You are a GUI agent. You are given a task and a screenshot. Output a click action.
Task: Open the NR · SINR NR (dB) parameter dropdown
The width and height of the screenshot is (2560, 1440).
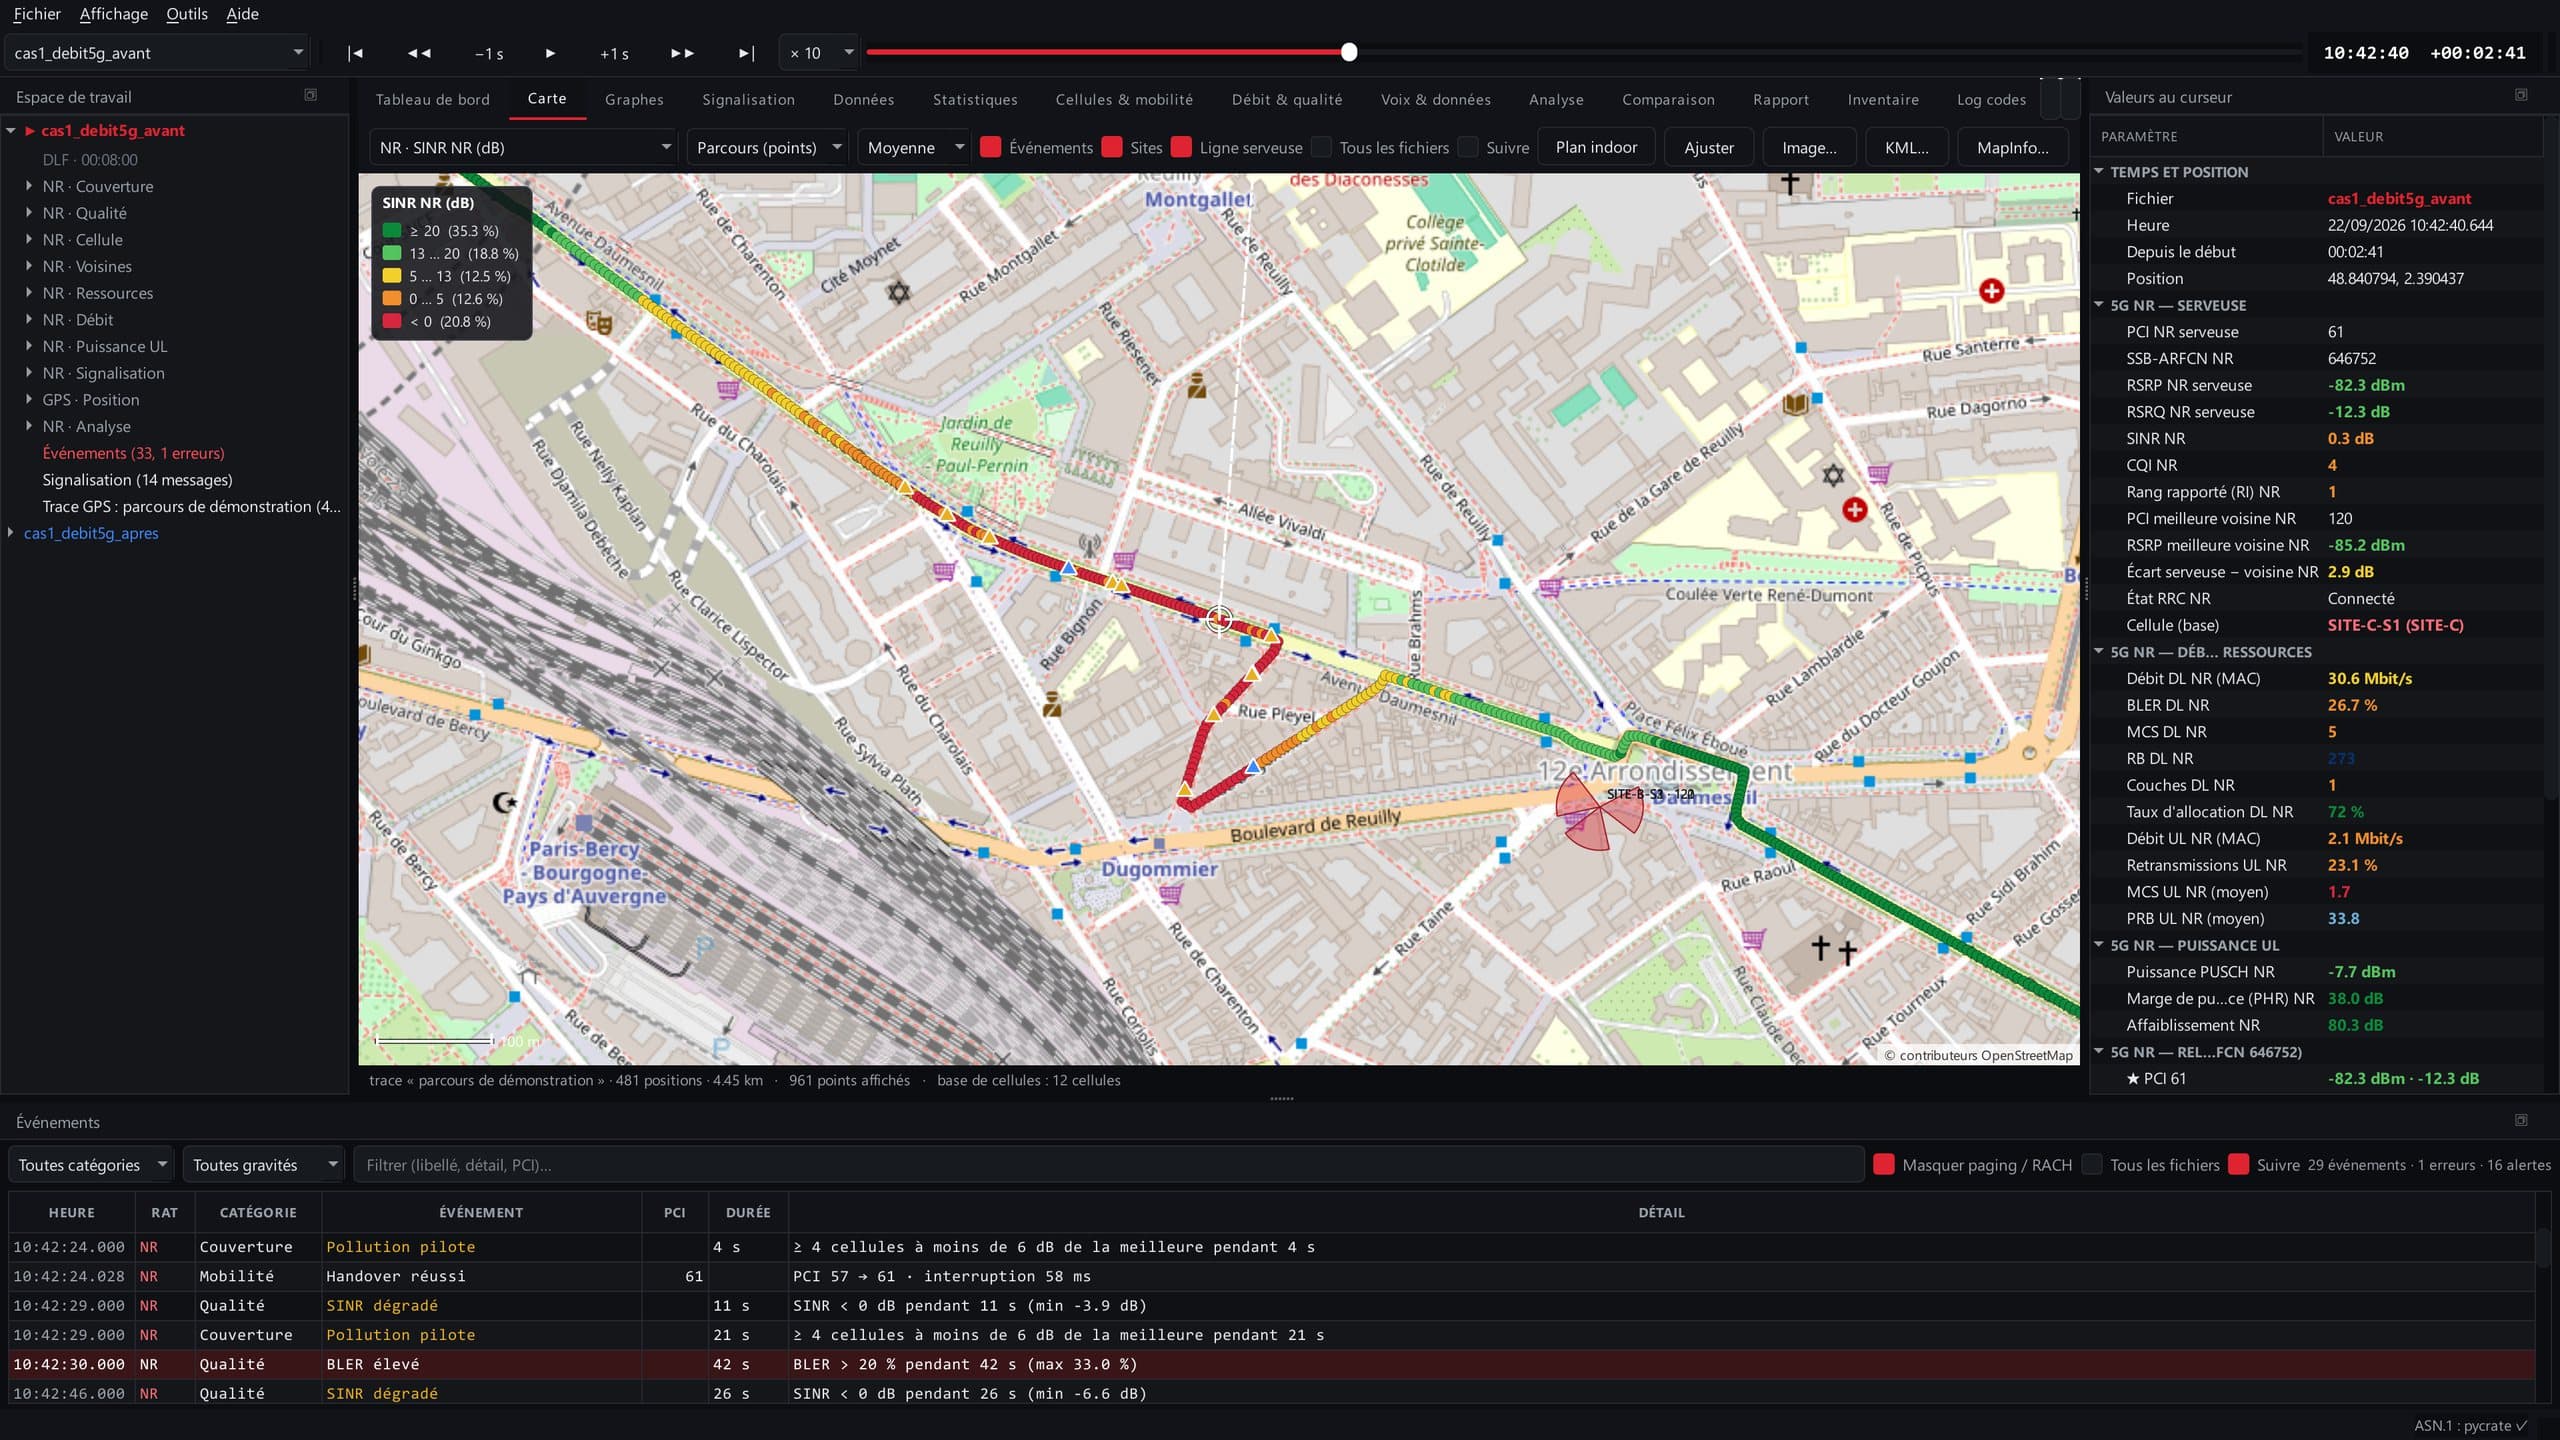(524, 147)
